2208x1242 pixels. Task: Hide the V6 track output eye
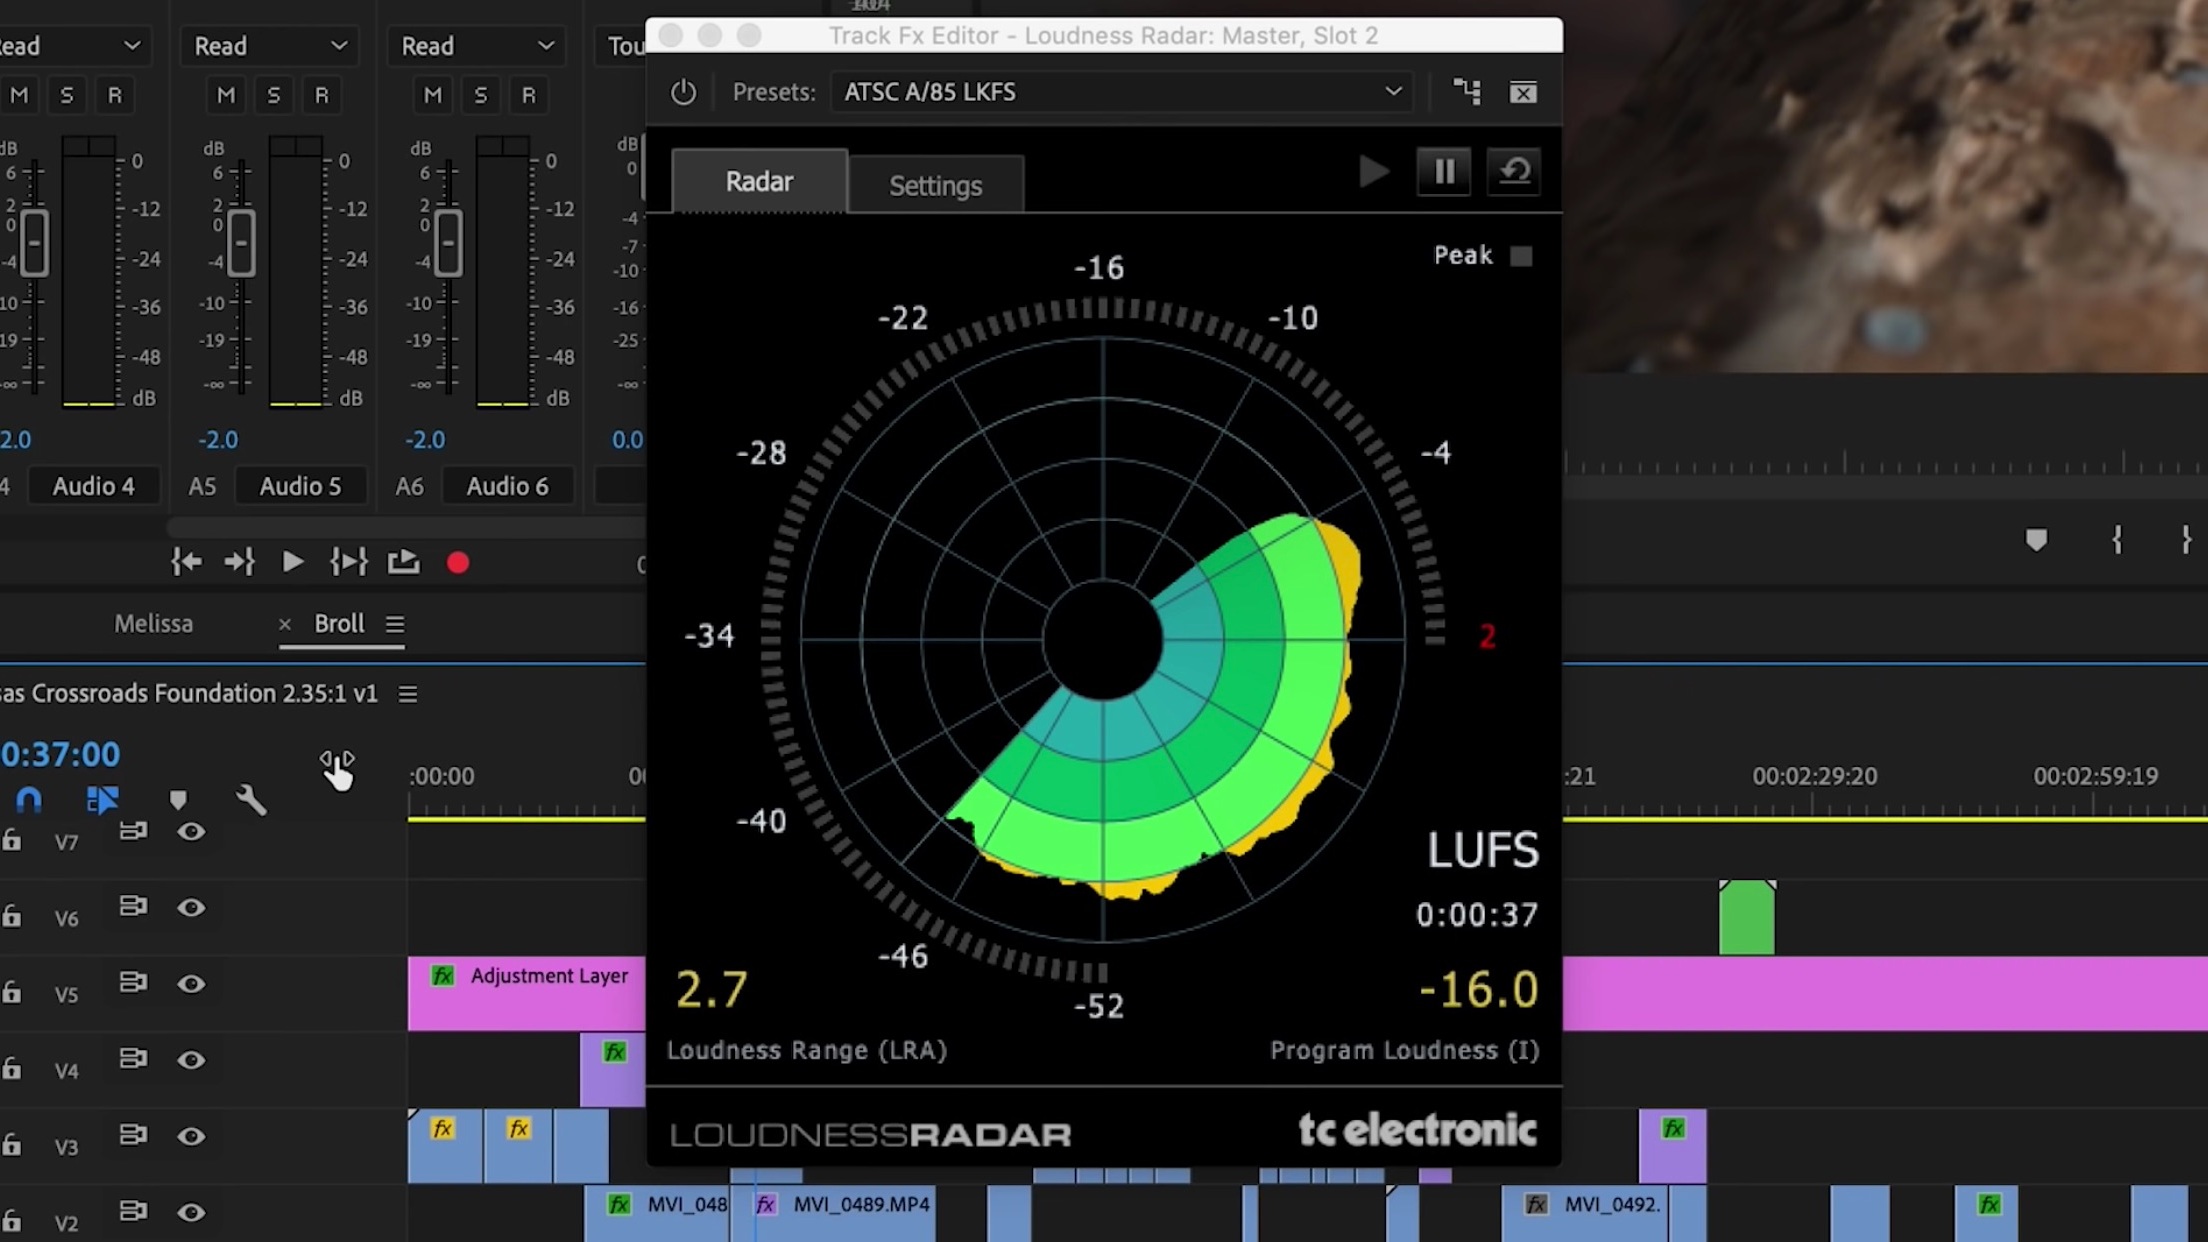pos(191,908)
